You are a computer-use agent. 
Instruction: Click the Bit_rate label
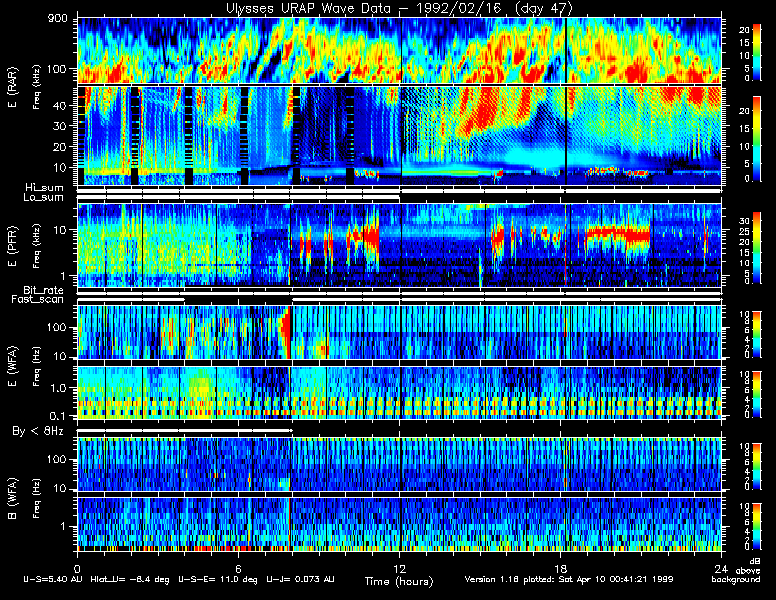44,290
